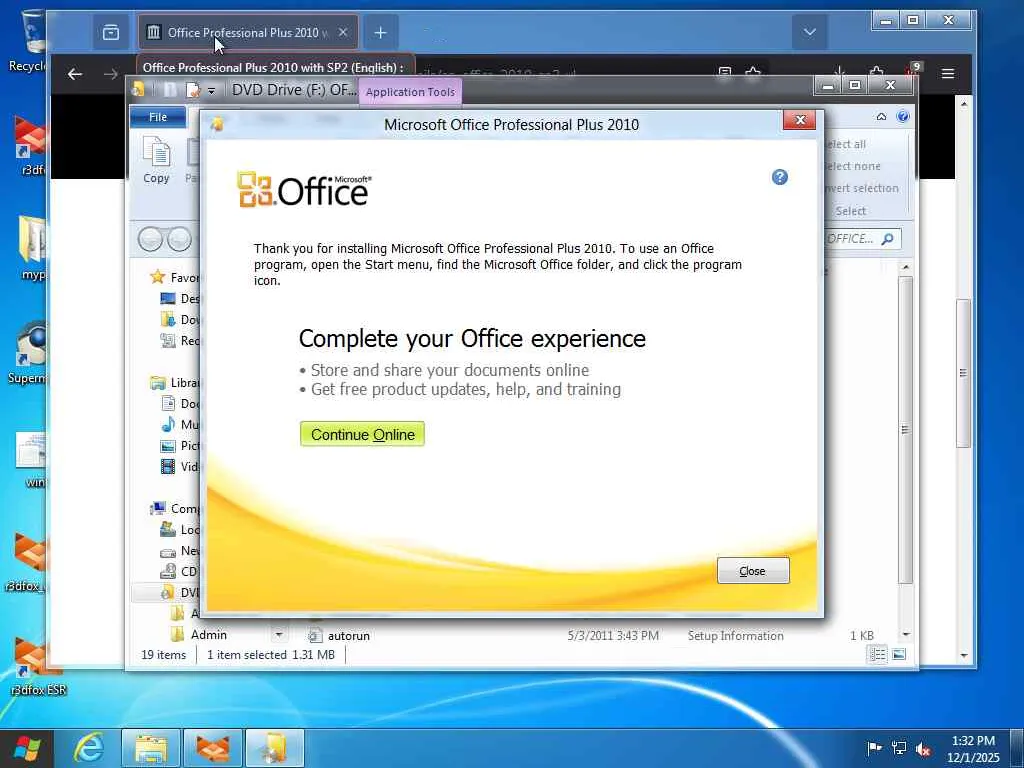The height and width of the screenshot is (768, 1024).
Task: Click browser Back arrow button
Action: [75, 74]
